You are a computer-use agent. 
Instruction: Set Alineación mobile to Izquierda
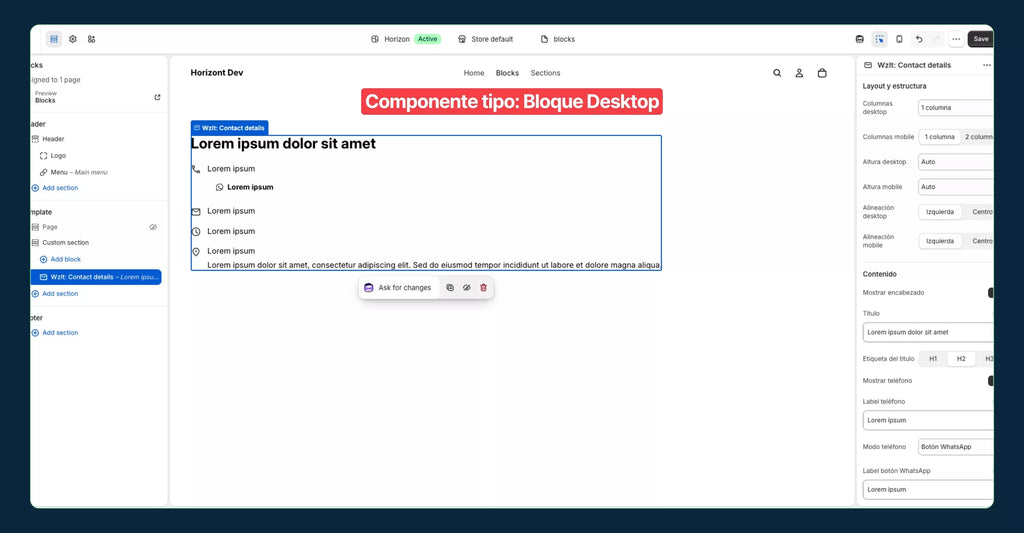click(x=940, y=242)
